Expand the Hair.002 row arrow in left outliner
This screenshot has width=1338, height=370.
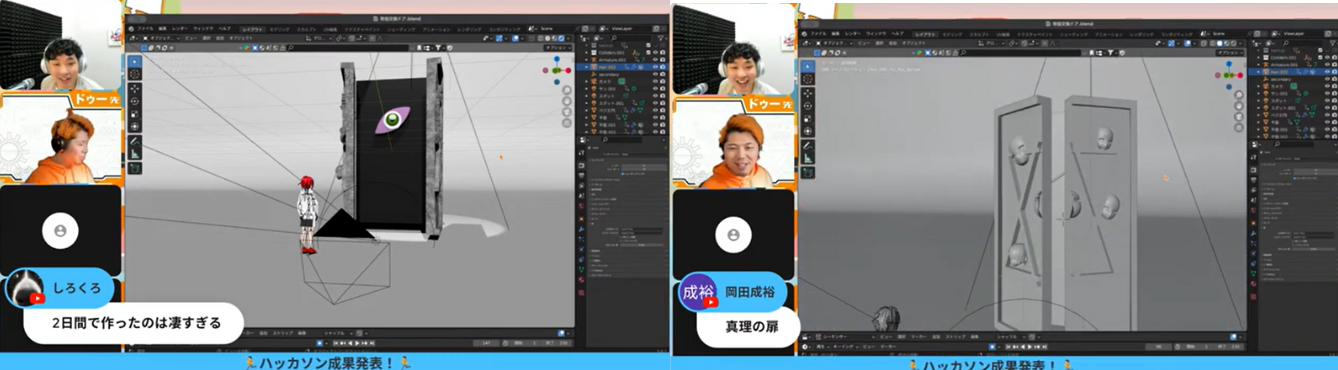[586, 67]
